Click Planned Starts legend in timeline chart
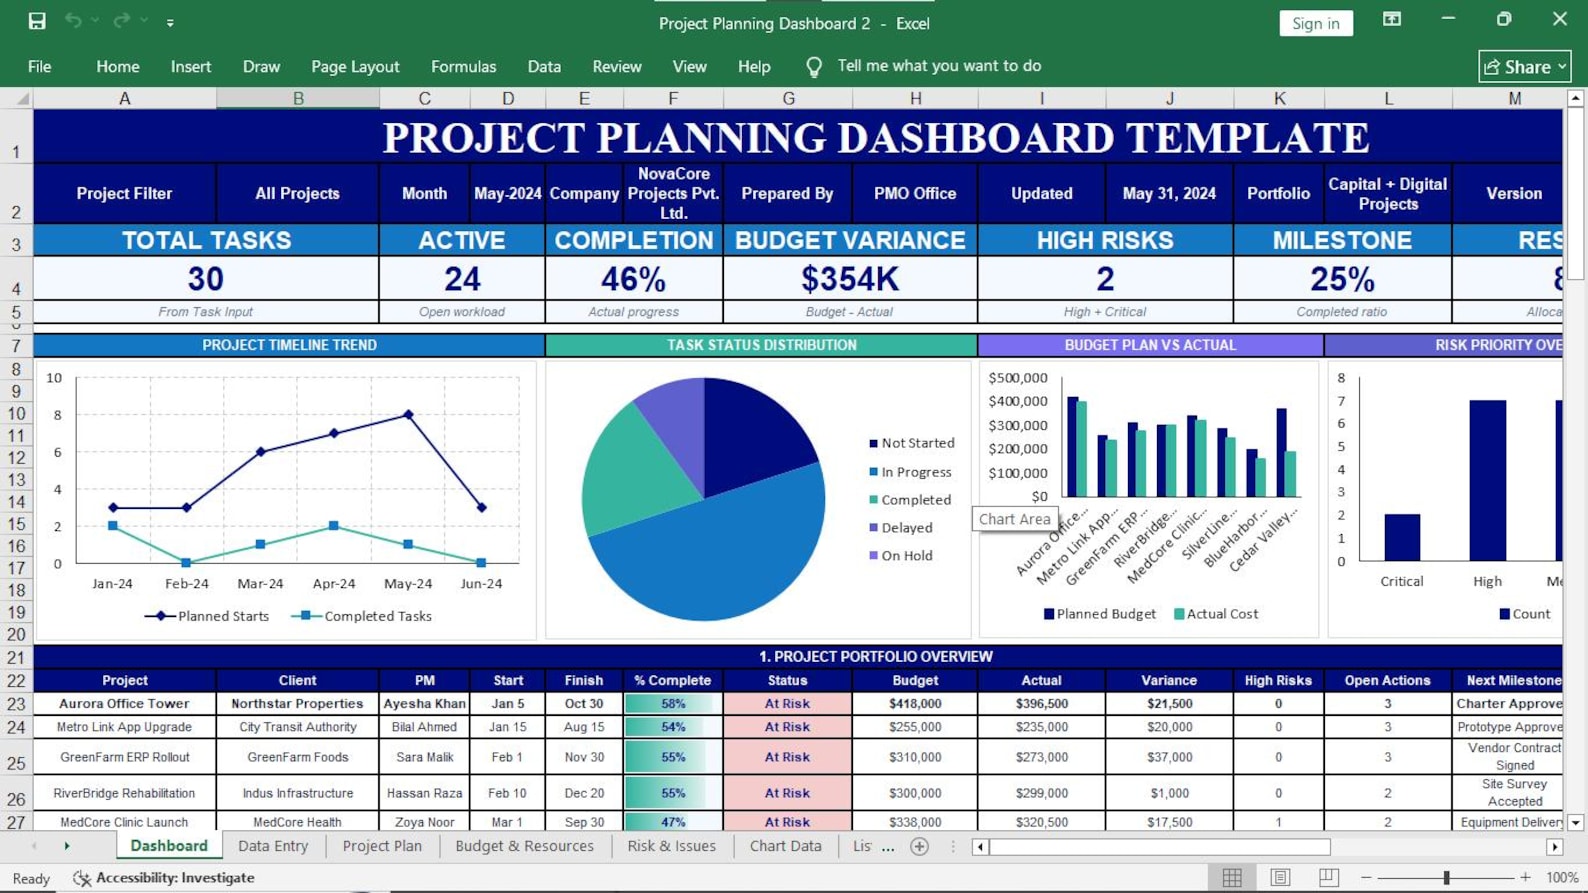Screen dimensions: 1588x893 pyautogui.click(x=207, y=616)
